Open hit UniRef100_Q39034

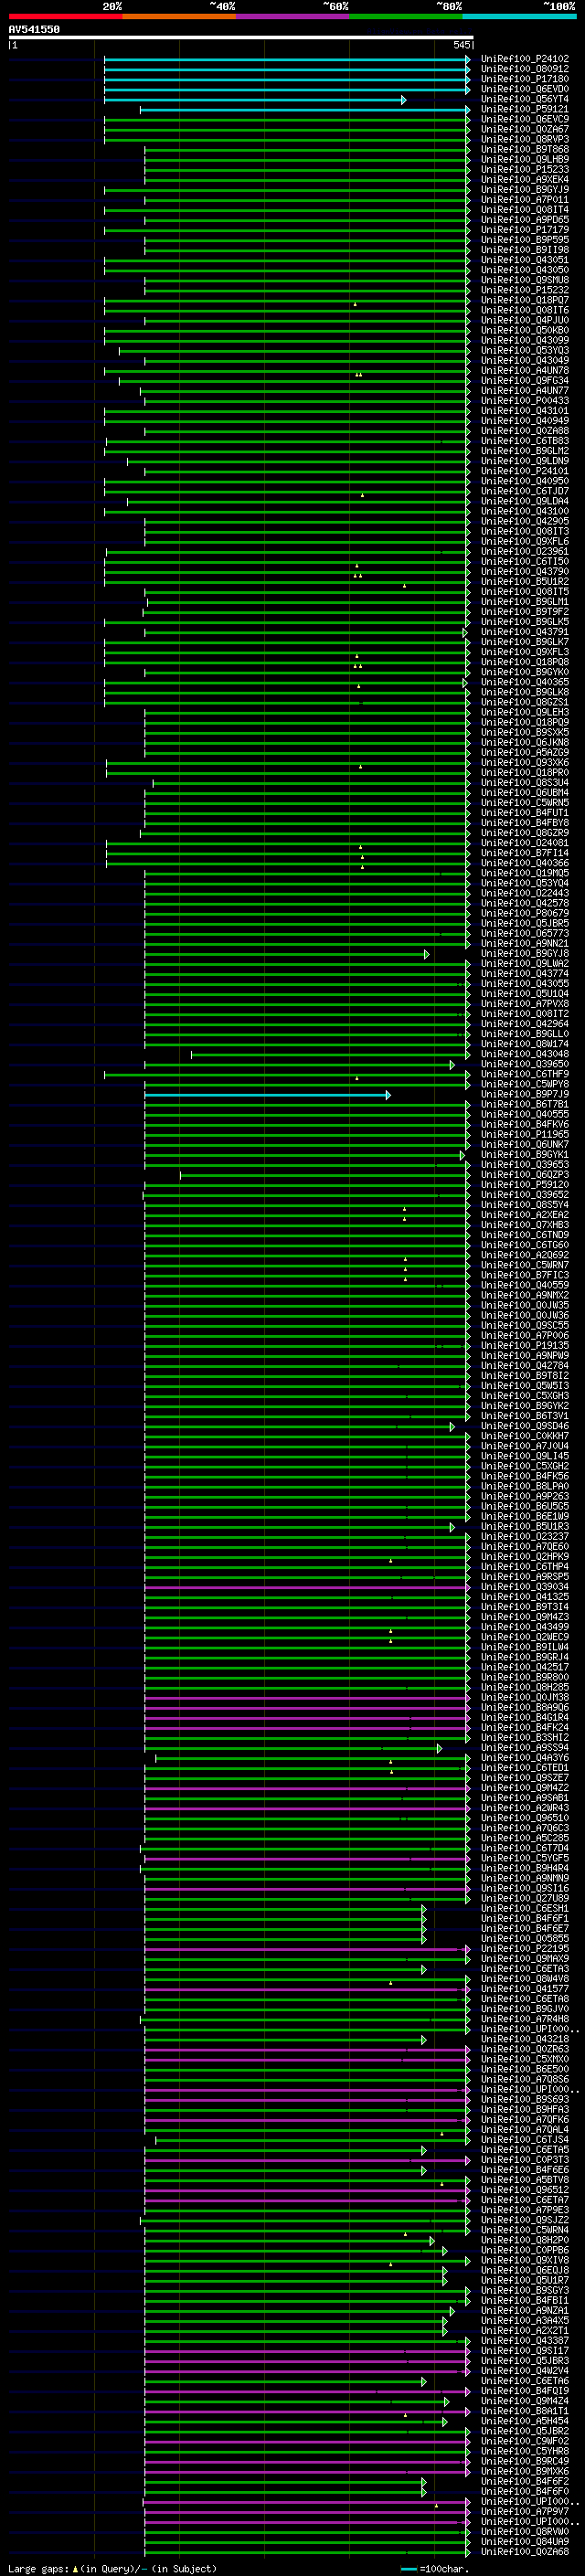tap(525, 1587)
